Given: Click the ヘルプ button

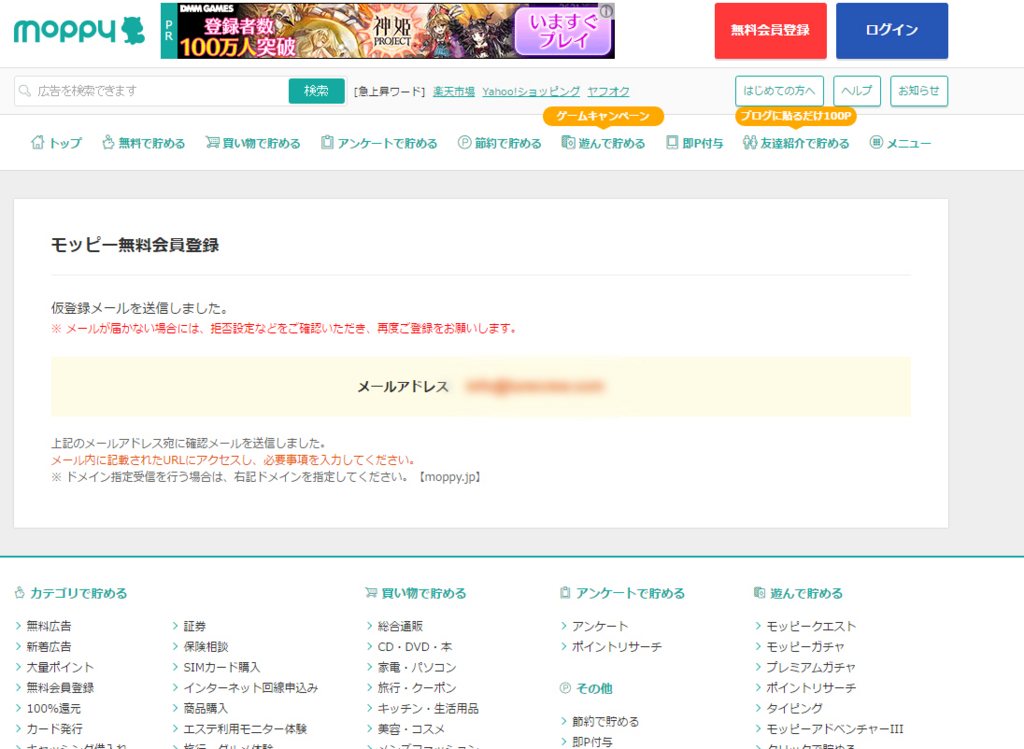Looking at the screenshot, I should pos(857,91).
